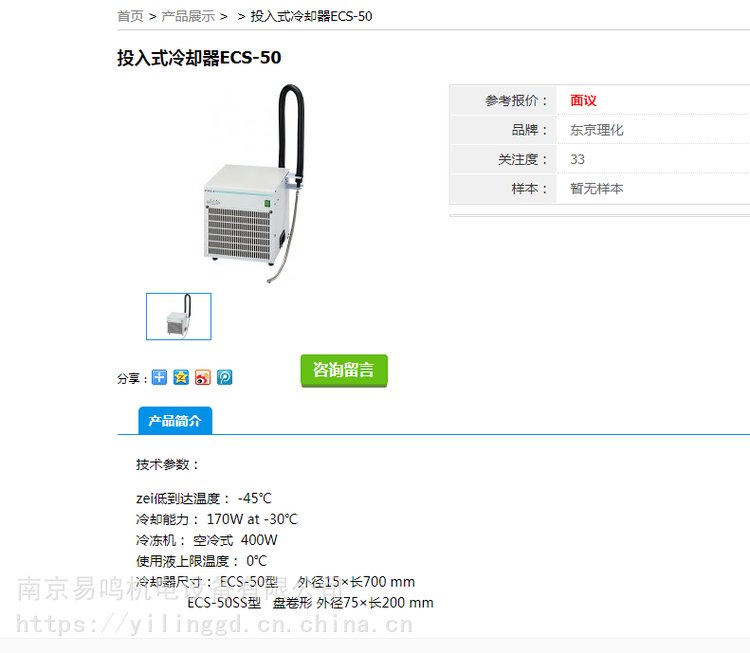
Task: Click the blue plus share icon
Action: click(x=159, y=377)
